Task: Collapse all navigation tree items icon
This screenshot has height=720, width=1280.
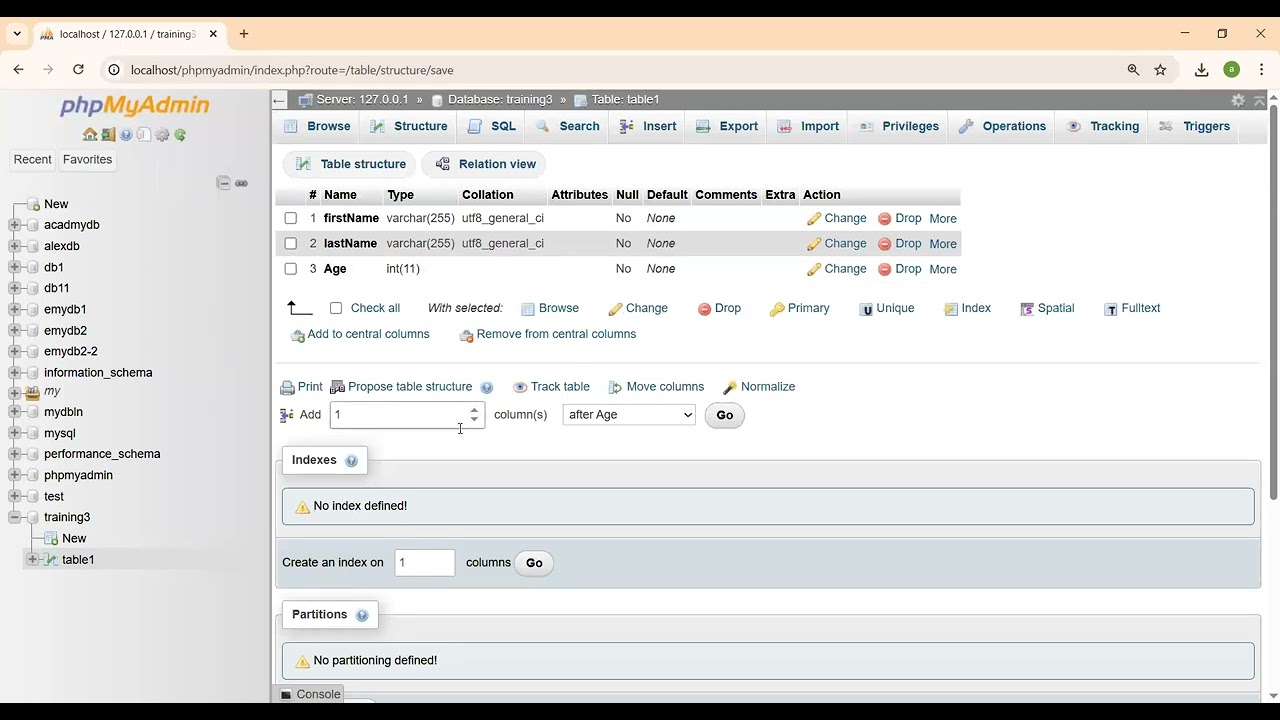Action: point(224,183)
